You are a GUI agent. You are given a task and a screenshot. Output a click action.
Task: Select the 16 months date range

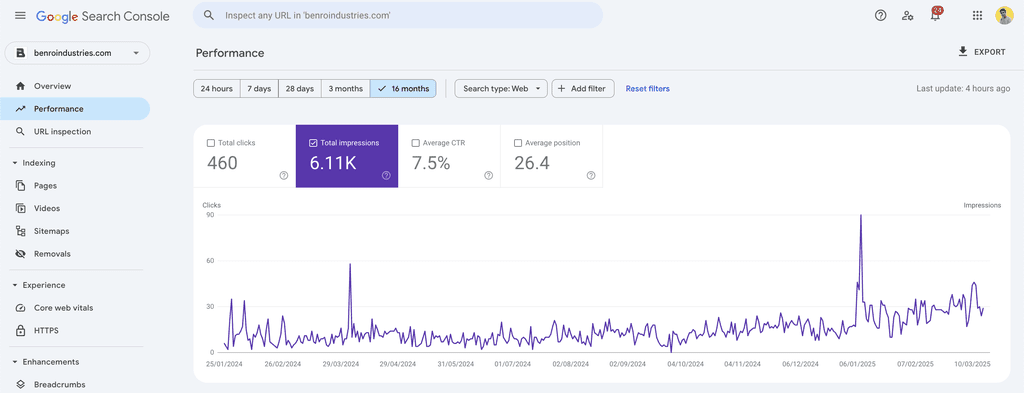pos(403,89)
